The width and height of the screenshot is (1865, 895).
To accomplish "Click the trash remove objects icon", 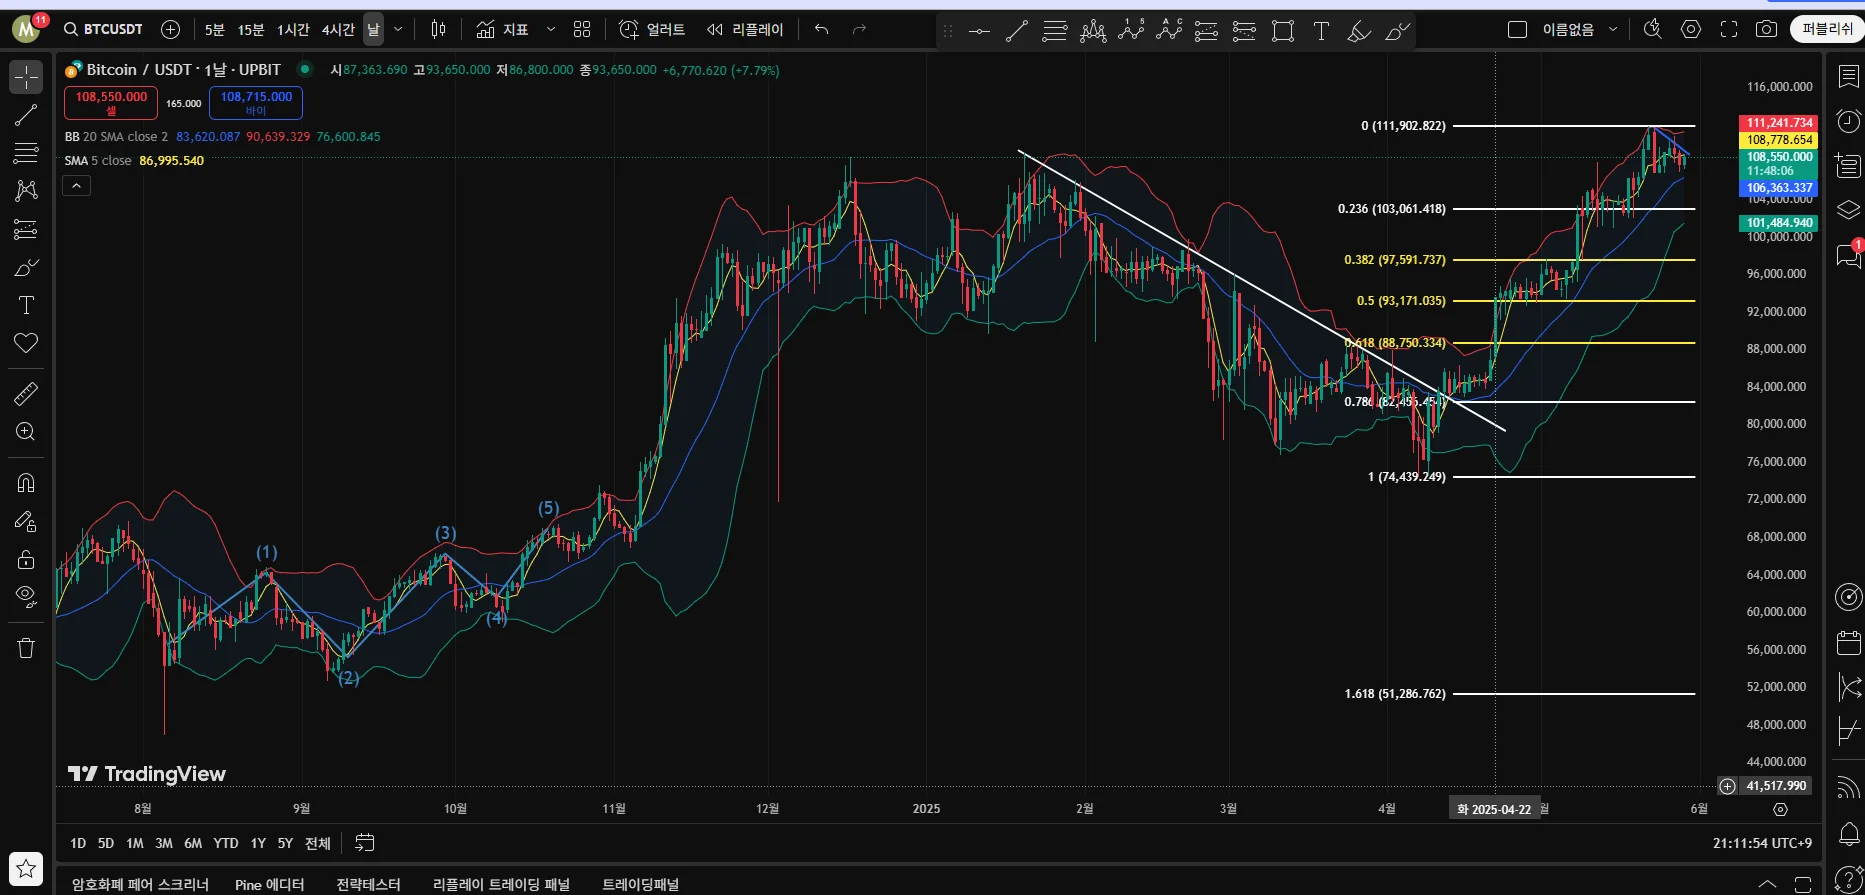I will coord(26,648).
